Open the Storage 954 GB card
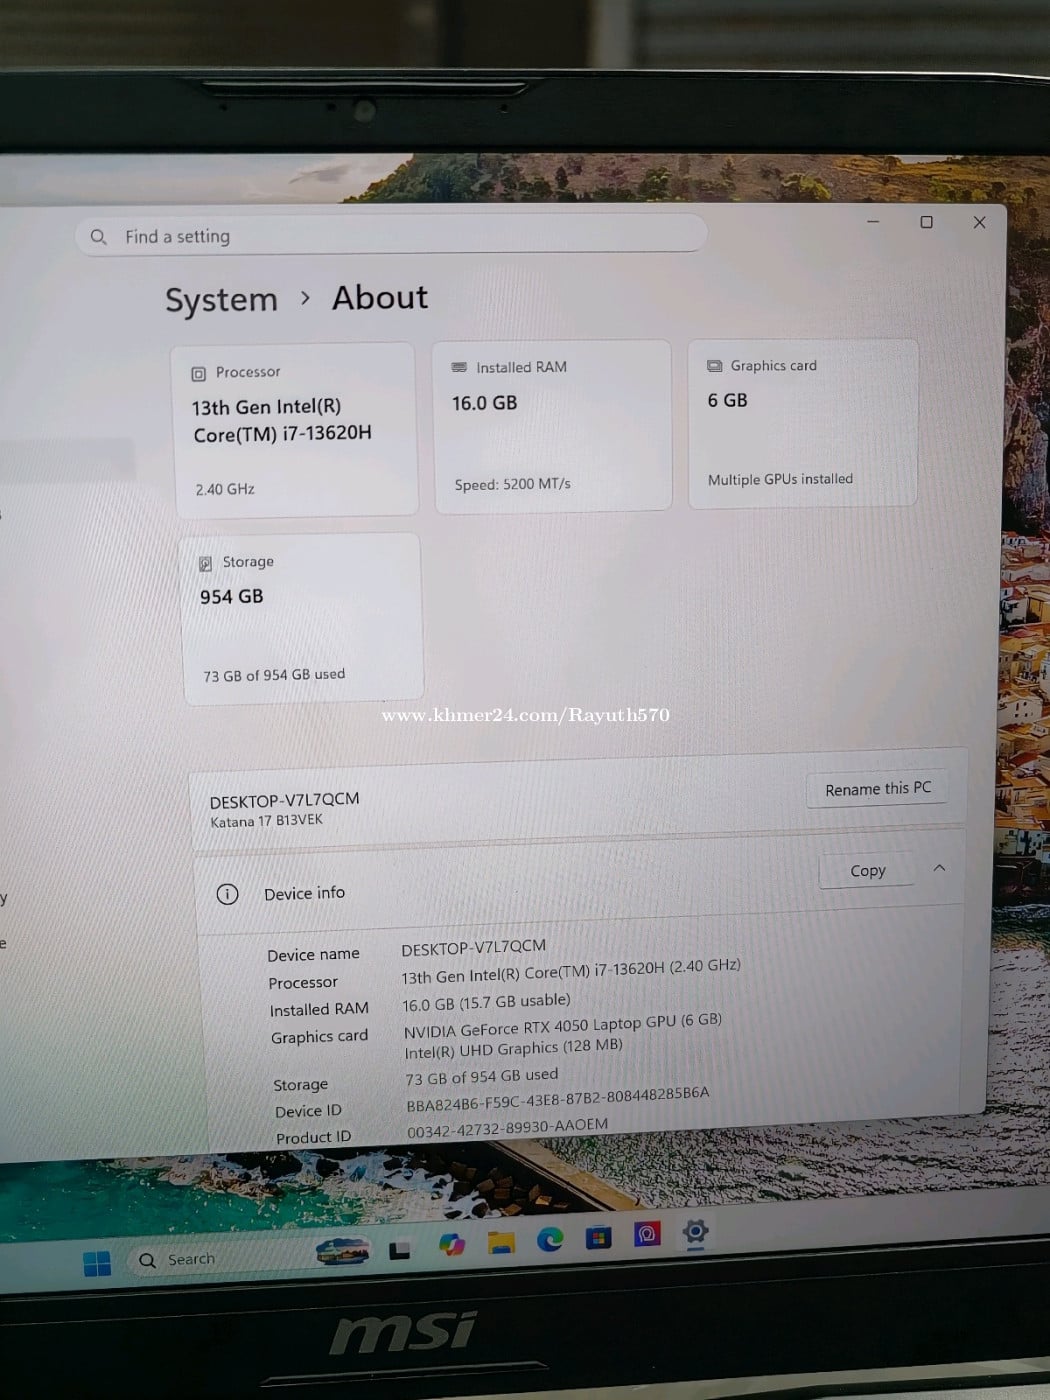 pyautogui.click(x=301, y=619)
